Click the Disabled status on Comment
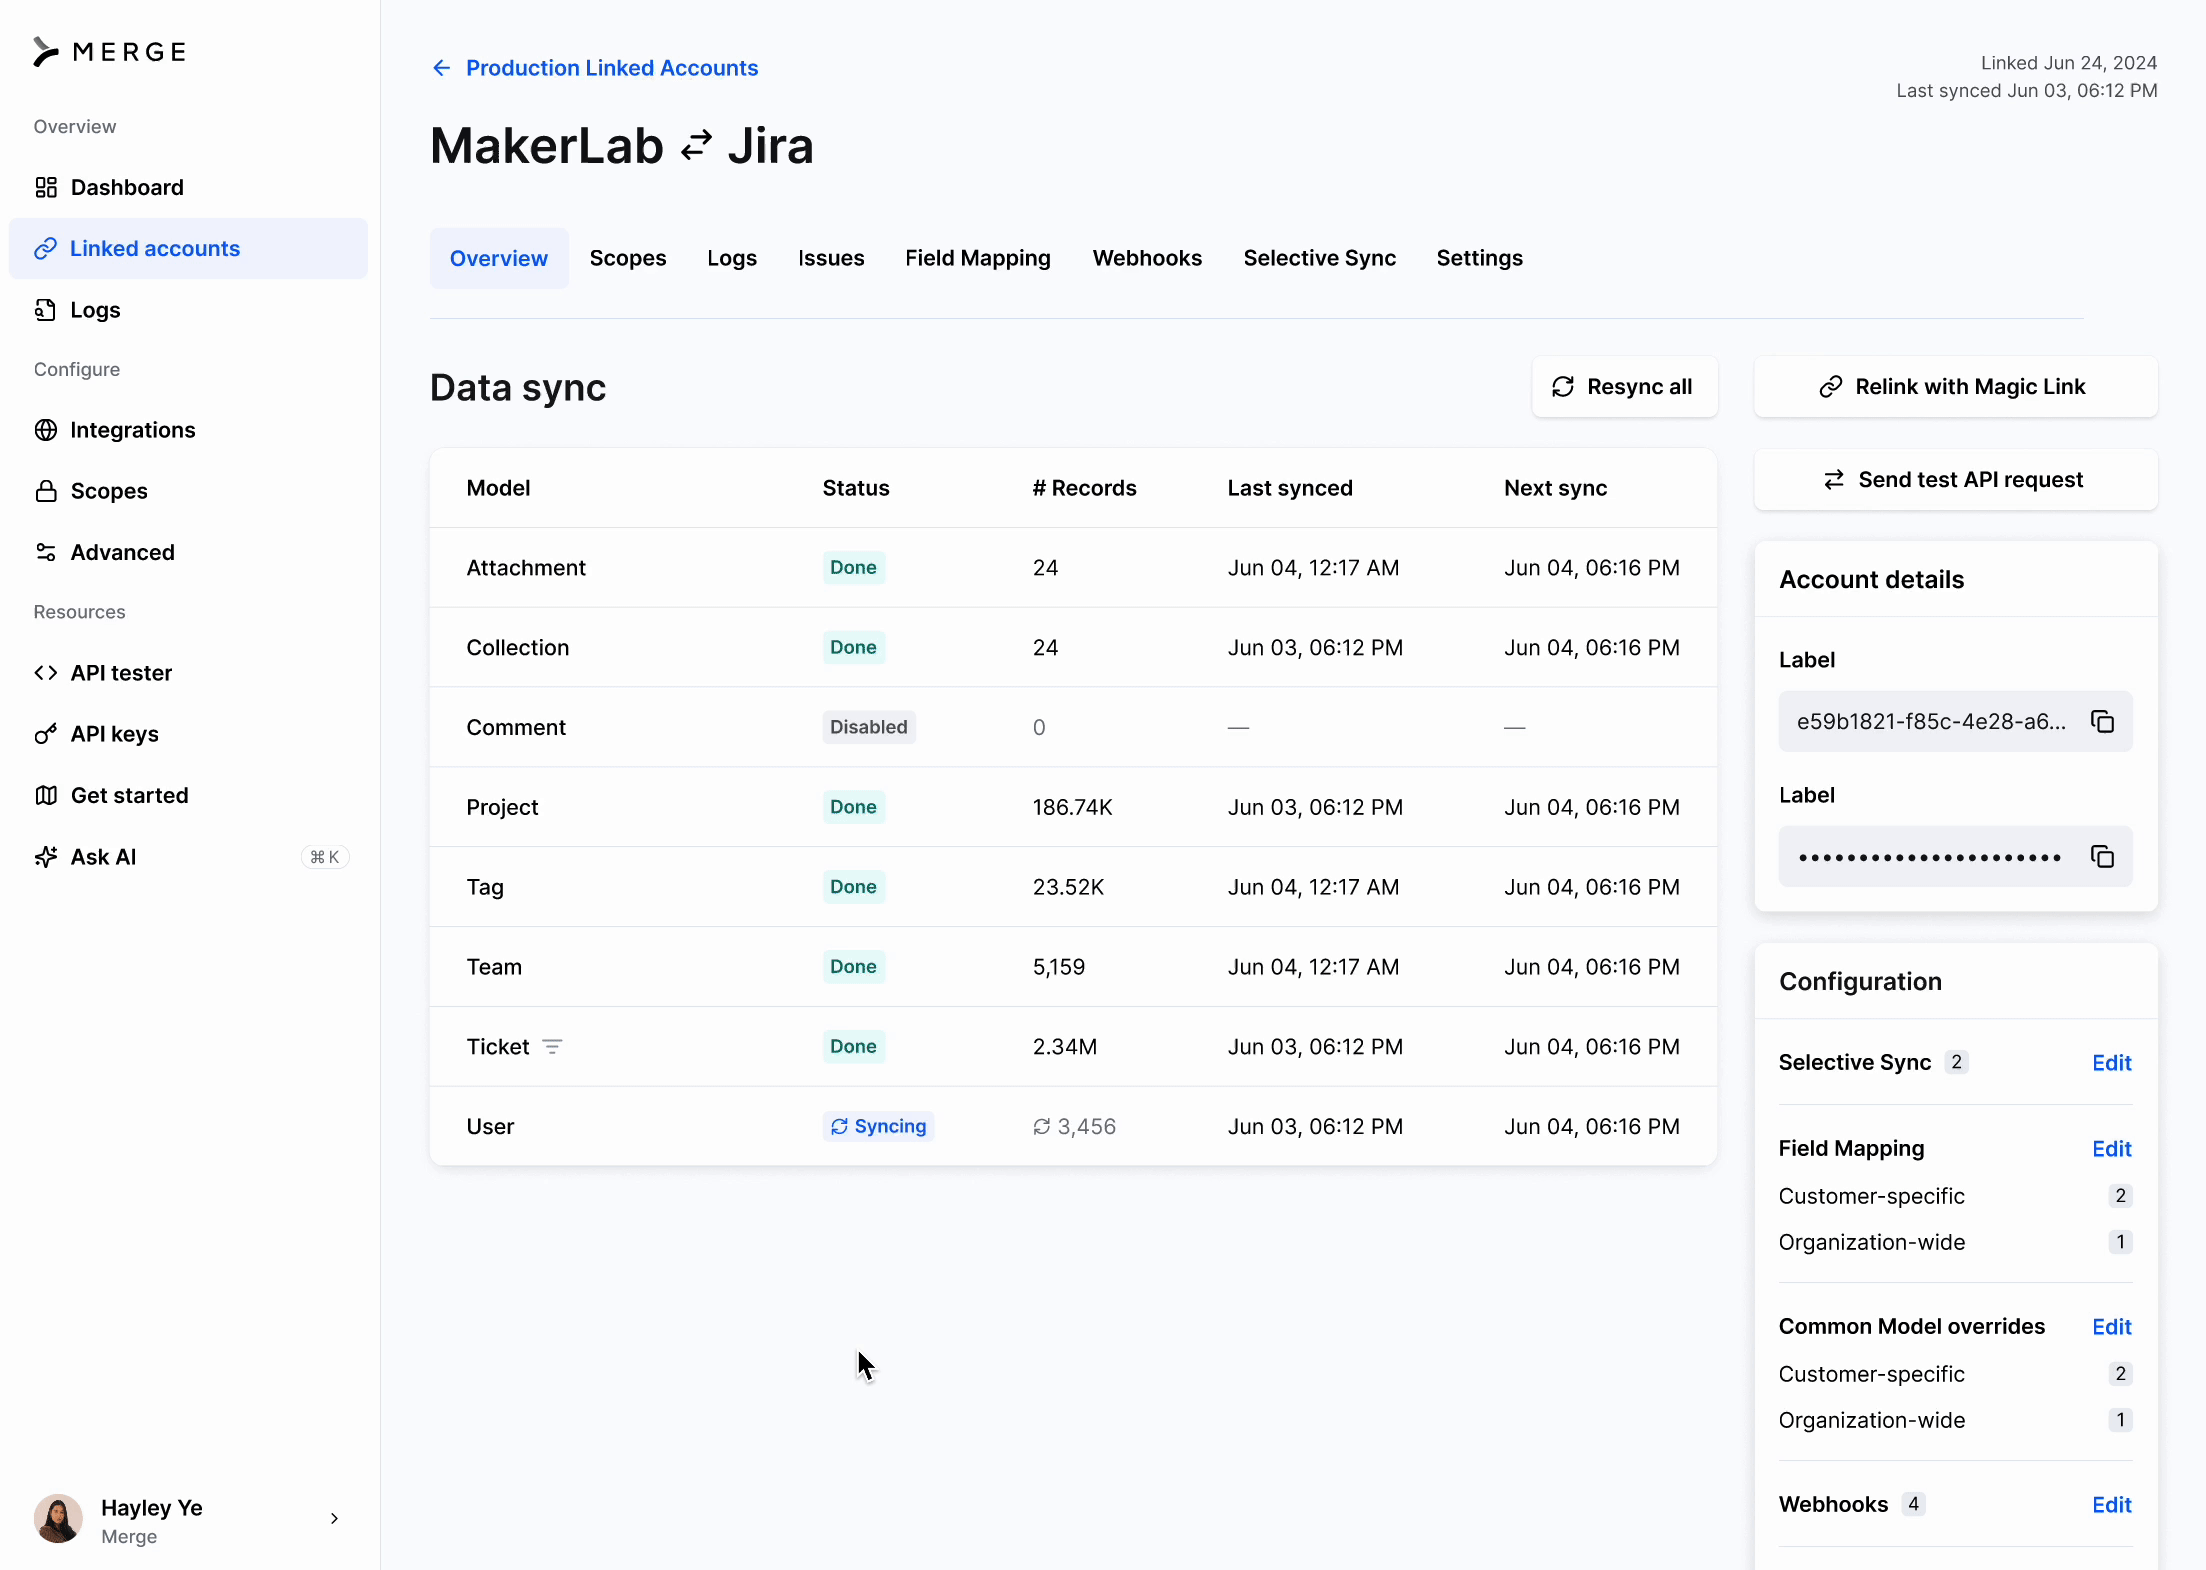This screenshot has height=1570, width=2206. coord(869,727)
